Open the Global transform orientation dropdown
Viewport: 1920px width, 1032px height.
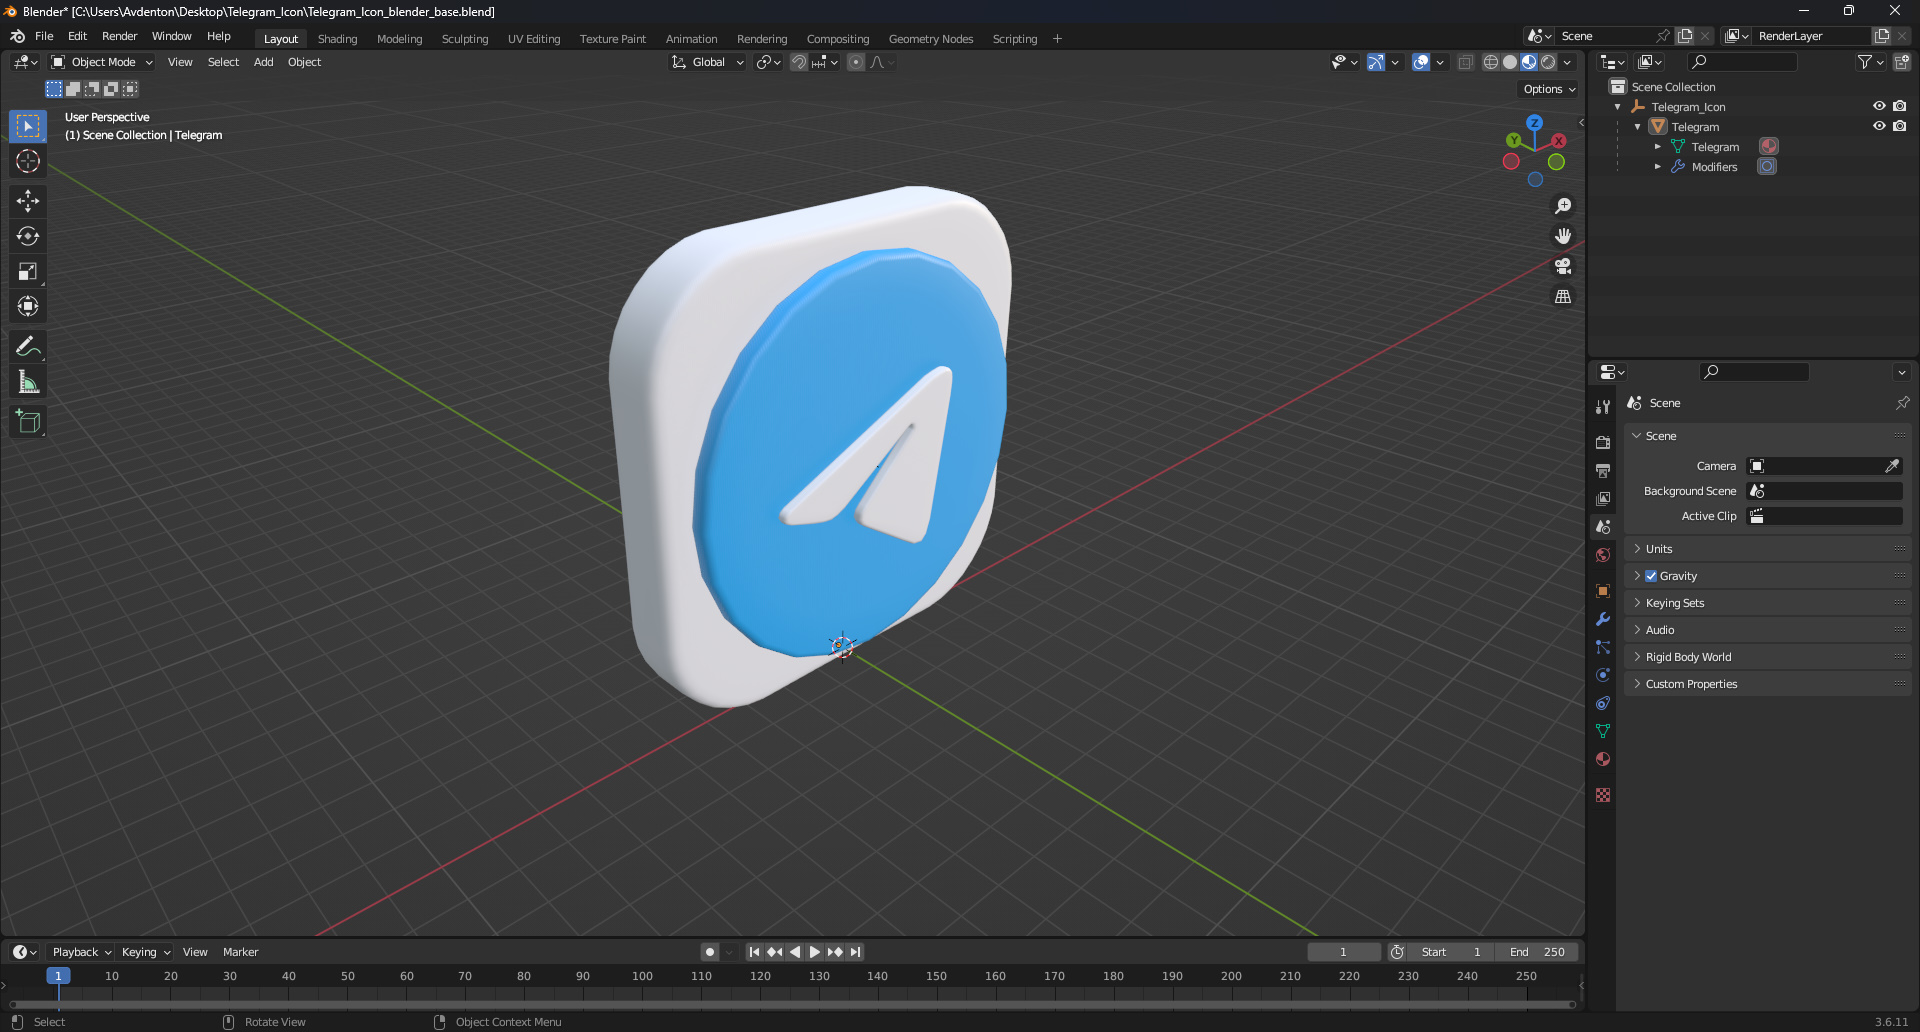[708, 62]
